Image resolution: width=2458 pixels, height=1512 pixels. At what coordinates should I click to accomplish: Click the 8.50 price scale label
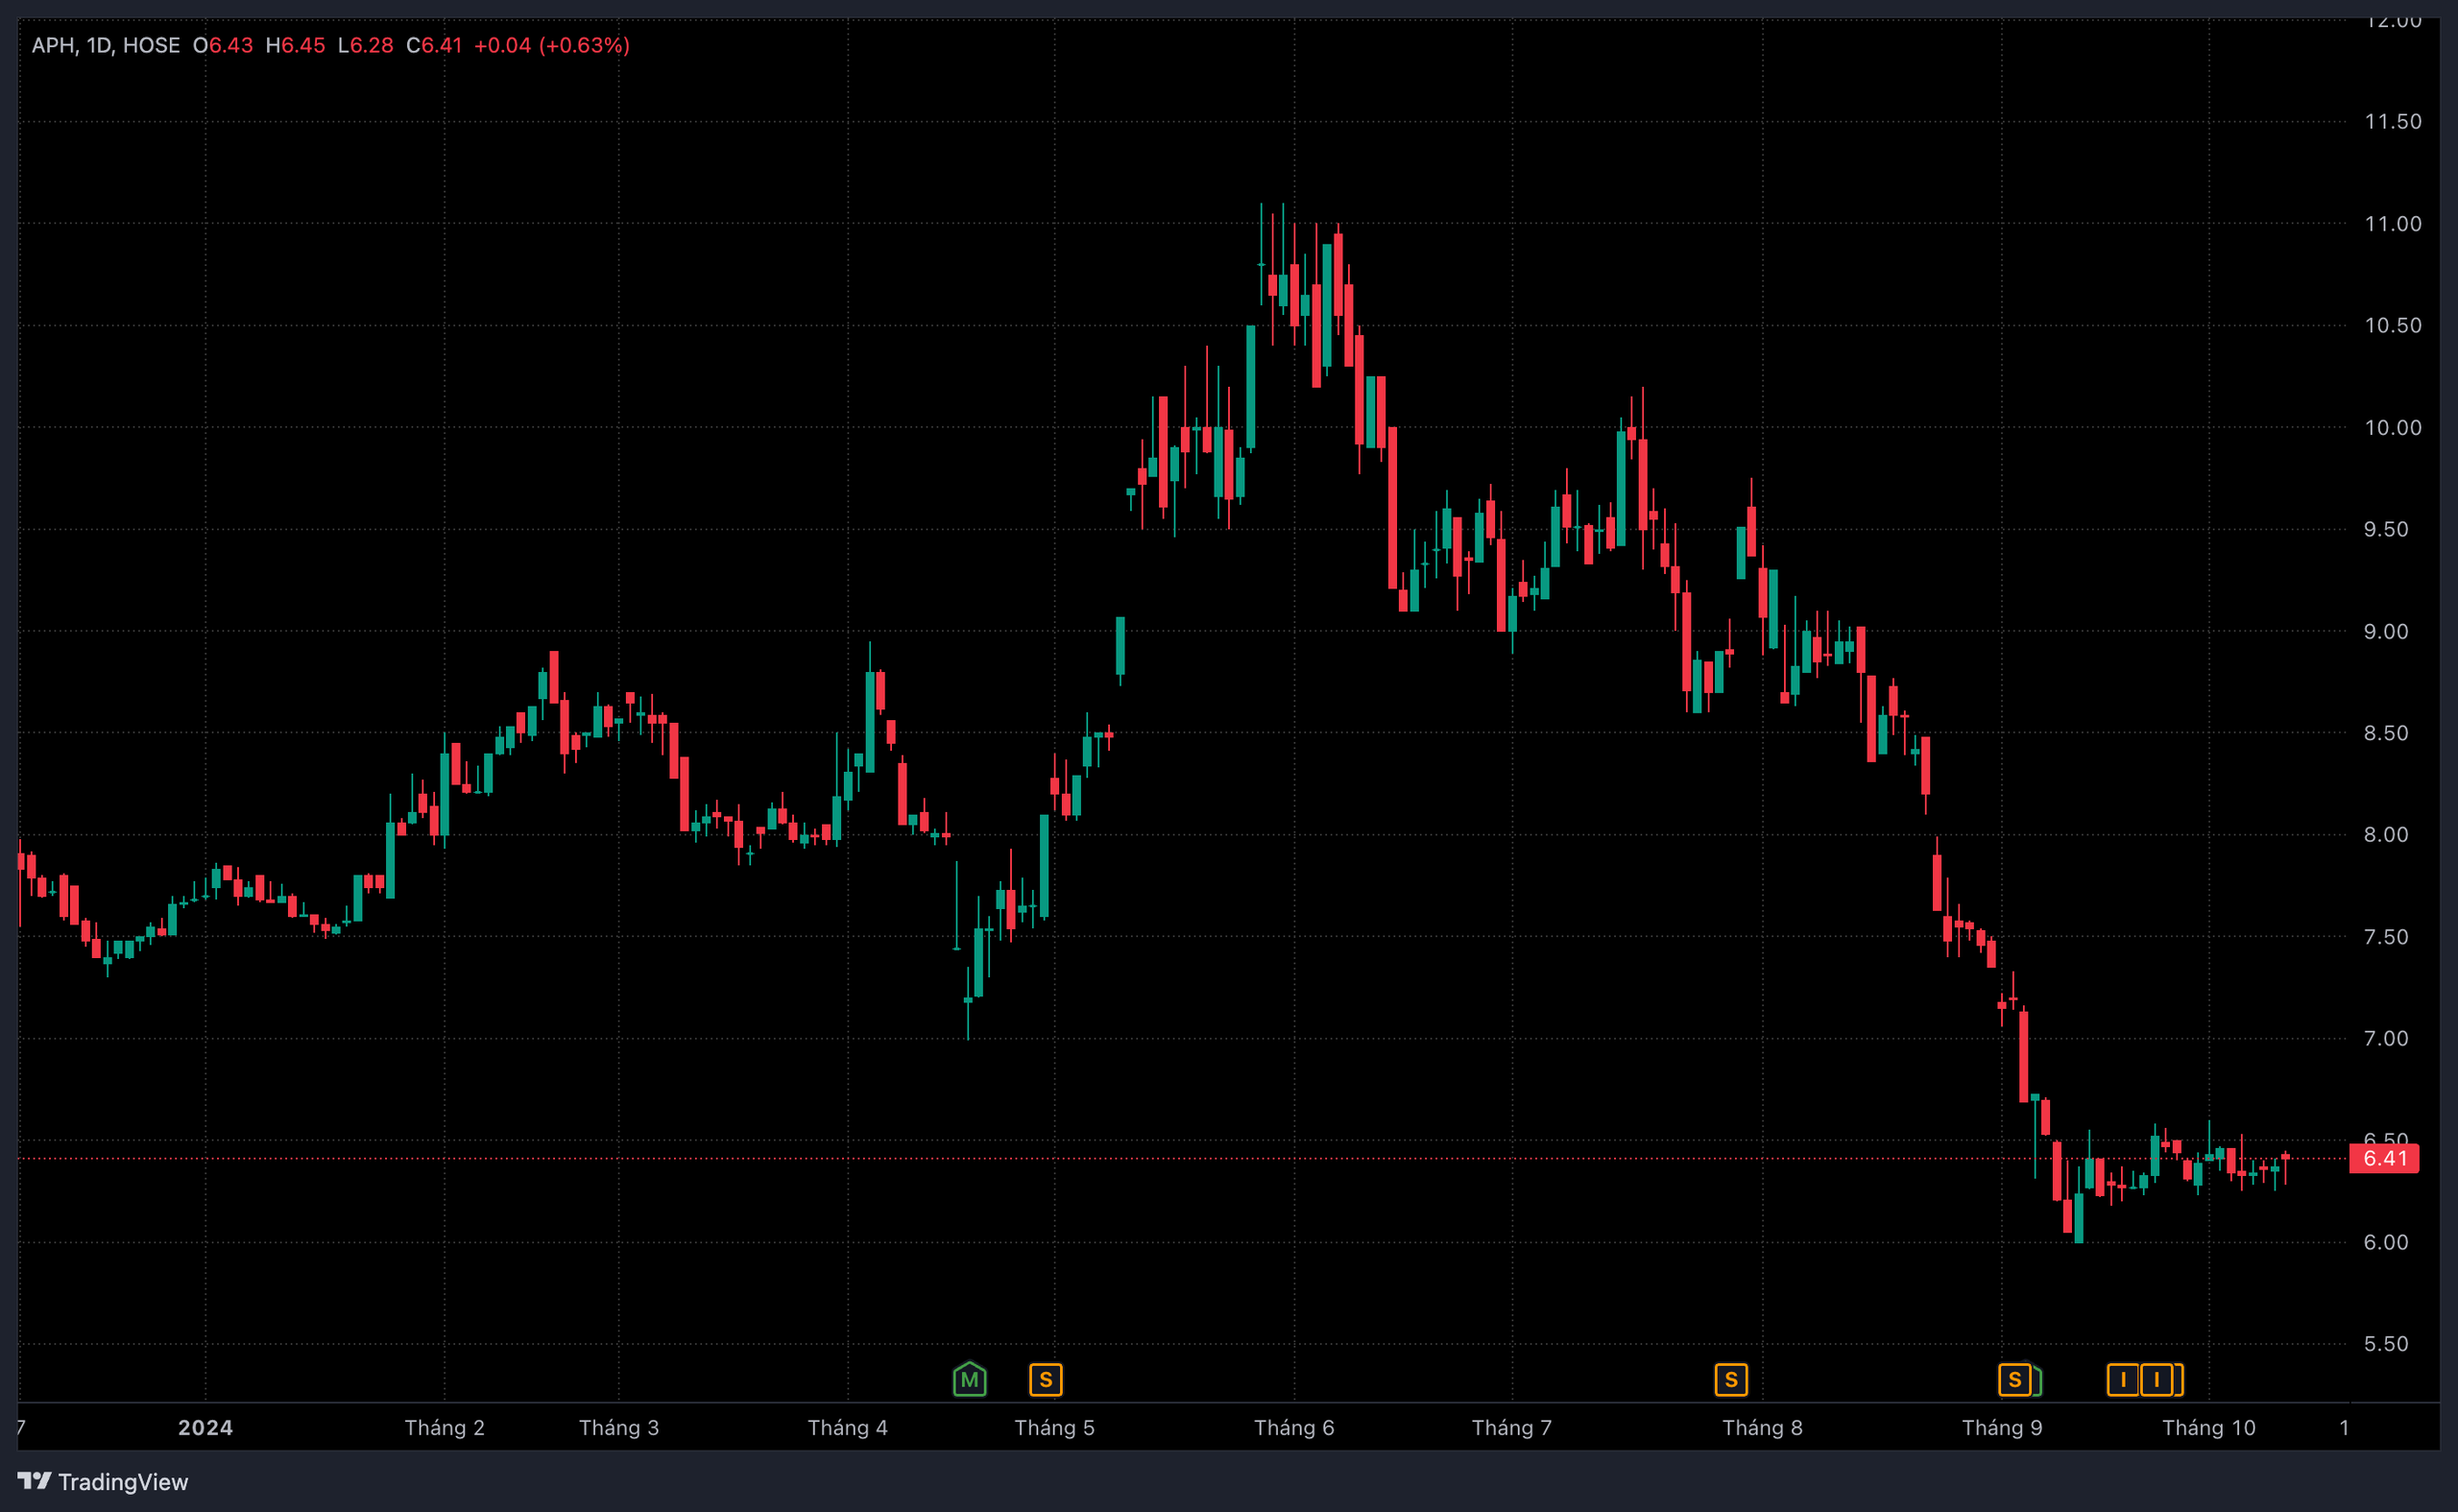(2385, 733)
